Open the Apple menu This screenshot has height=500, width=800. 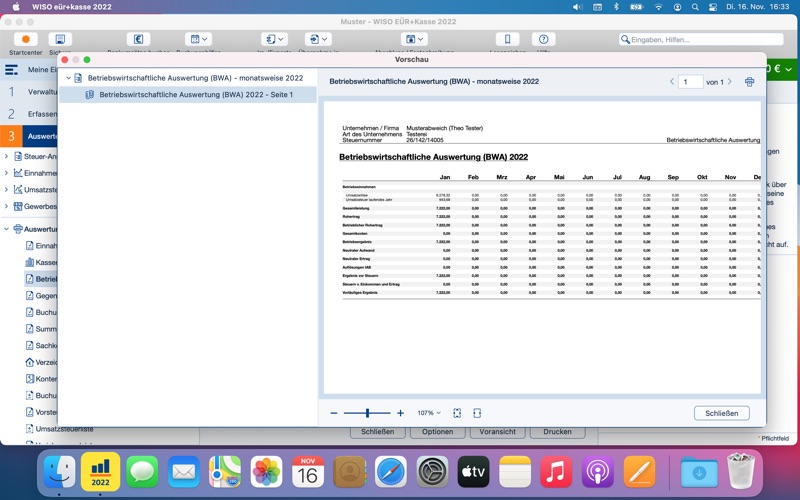click(16, 7)
